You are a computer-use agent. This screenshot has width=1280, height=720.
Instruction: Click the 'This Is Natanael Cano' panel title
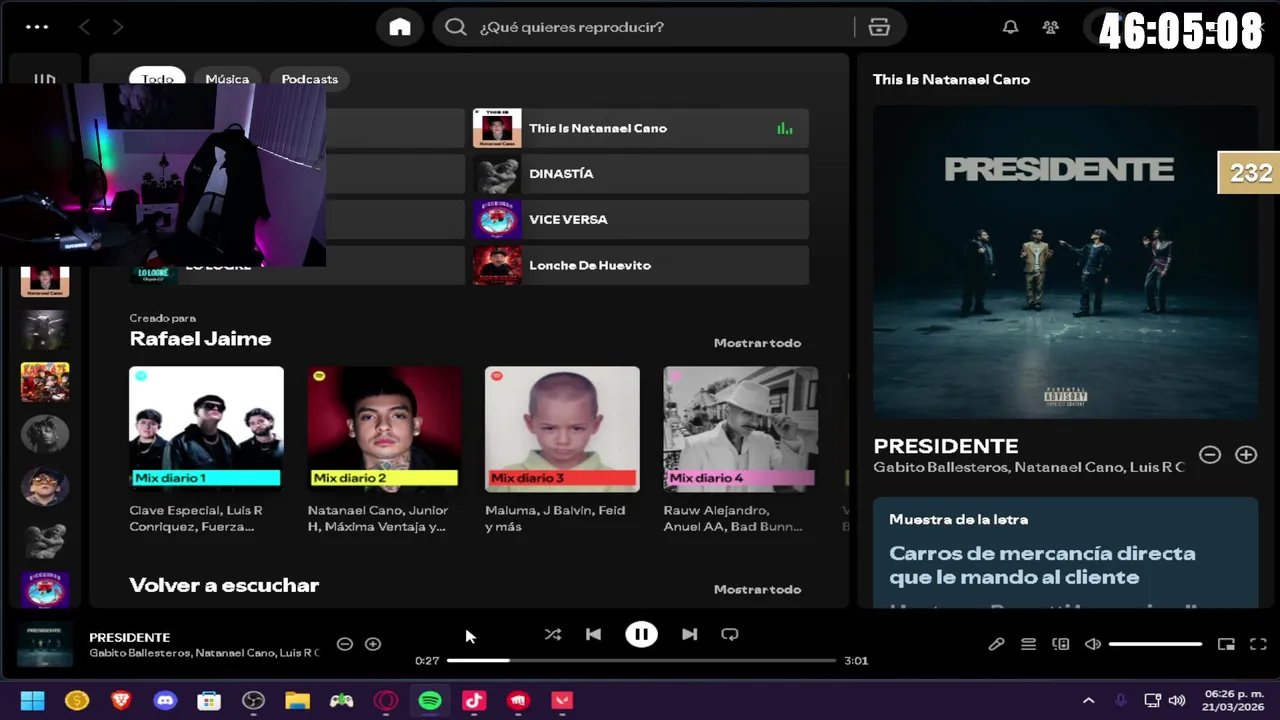[x=951, y=79]
